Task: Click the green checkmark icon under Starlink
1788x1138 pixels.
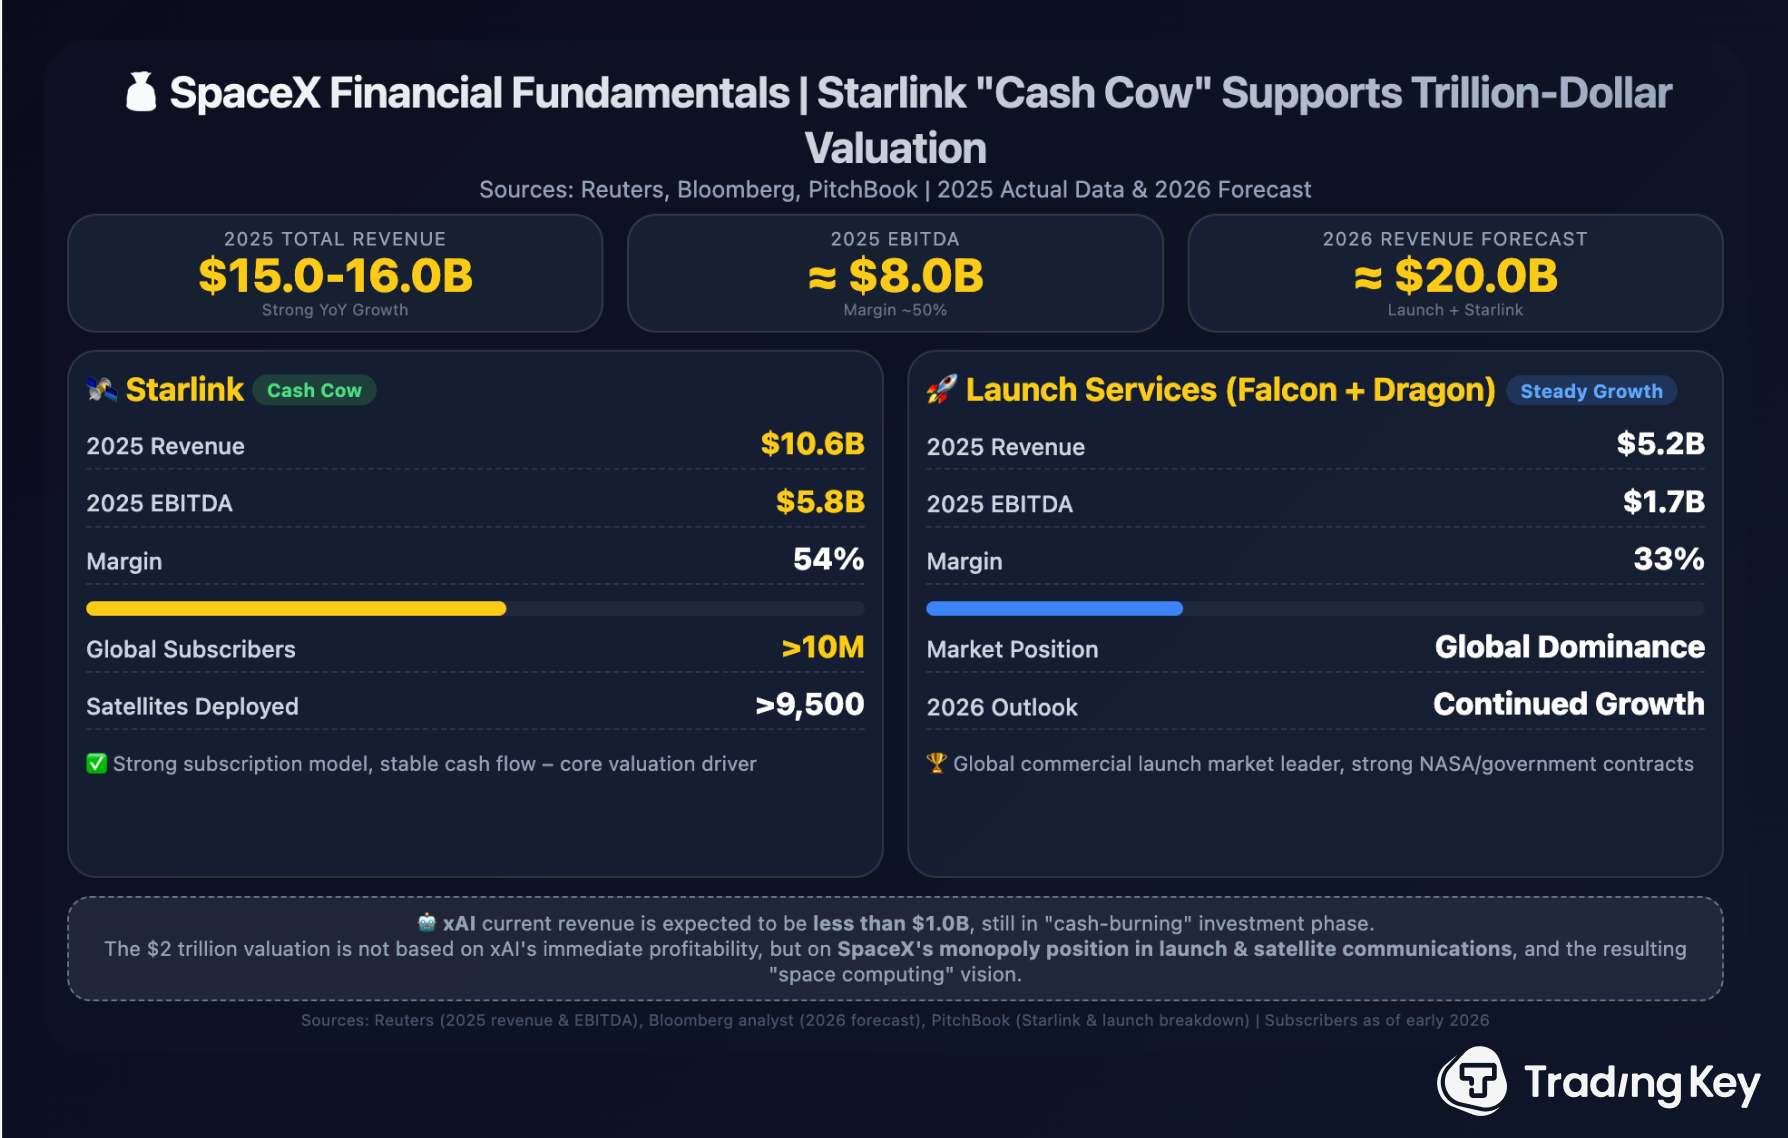Action: 97,764
